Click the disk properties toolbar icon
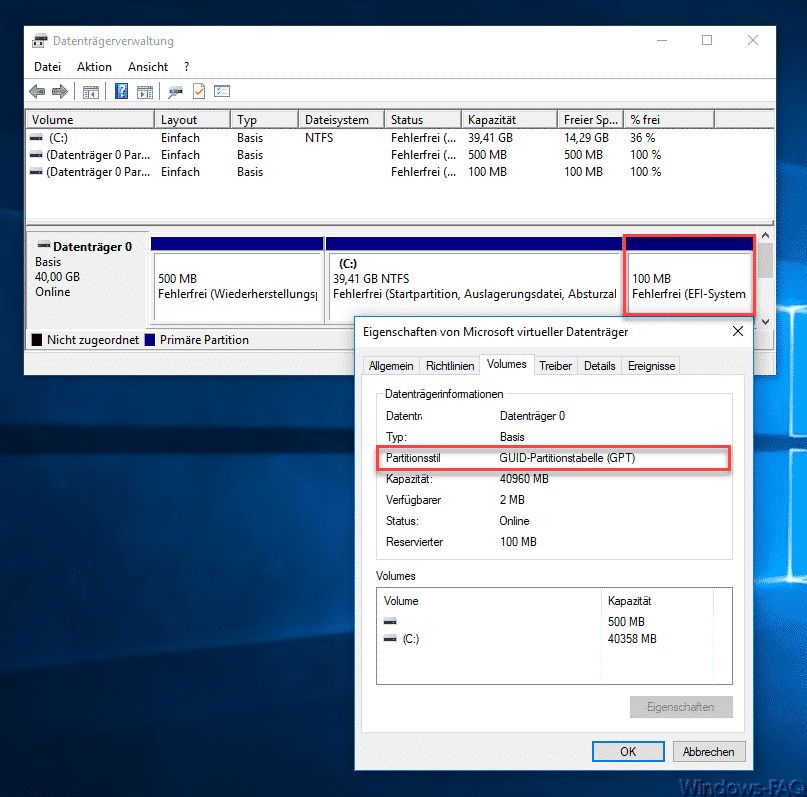The width and height of the screenshot is (807, 797). (x=174, y=90)
